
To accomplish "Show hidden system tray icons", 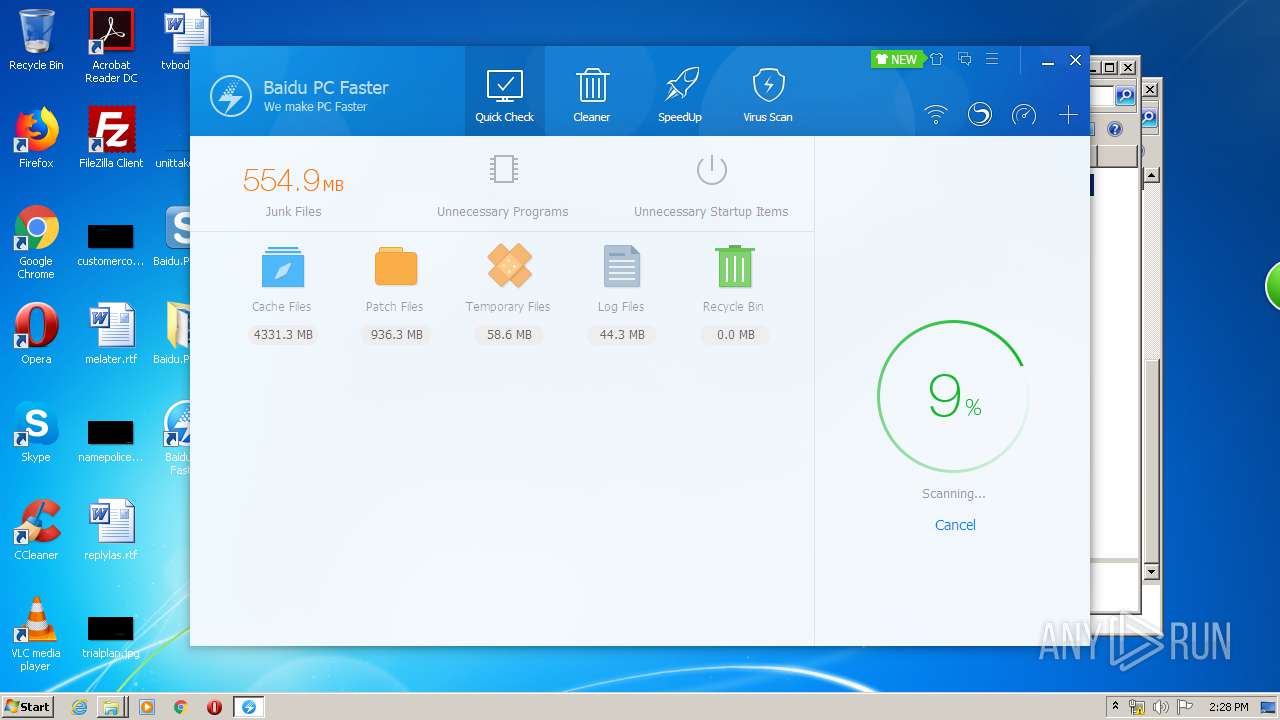I will pyautogui.click(x=1115, y=707).
